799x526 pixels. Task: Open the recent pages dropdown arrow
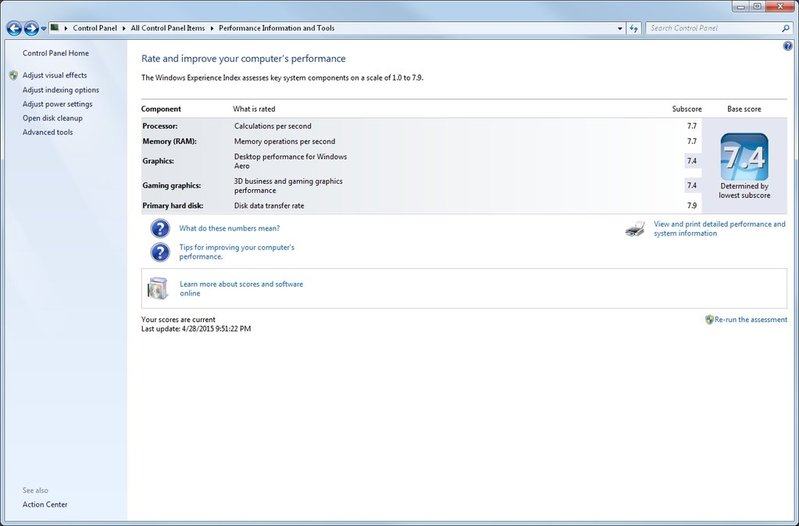coord(43,29)
